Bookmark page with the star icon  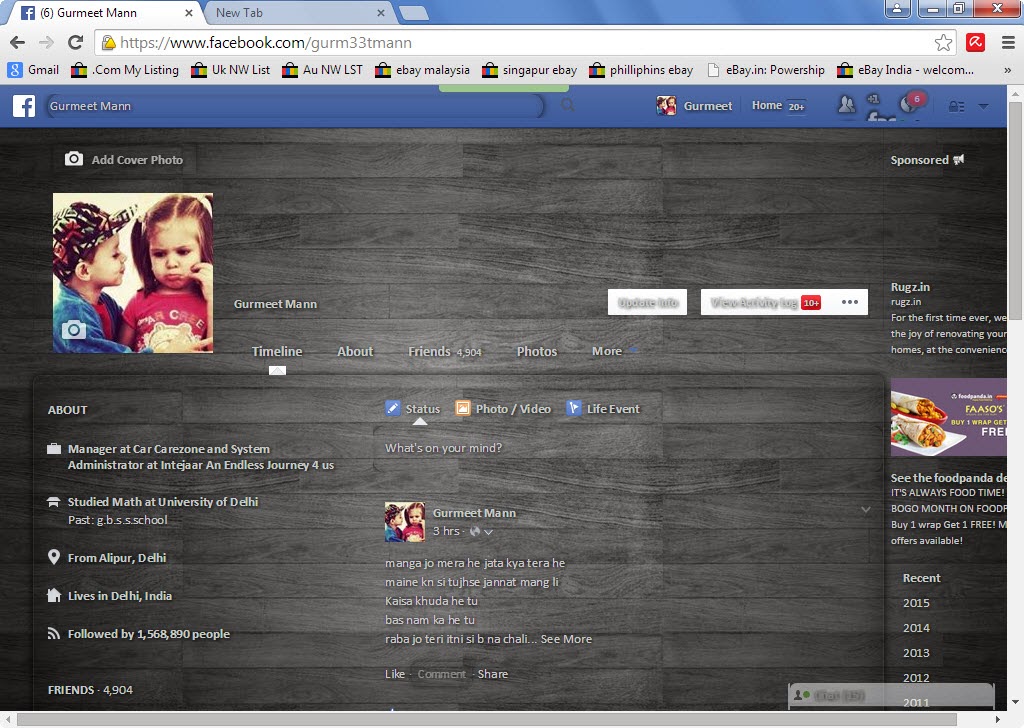point(943,43)
